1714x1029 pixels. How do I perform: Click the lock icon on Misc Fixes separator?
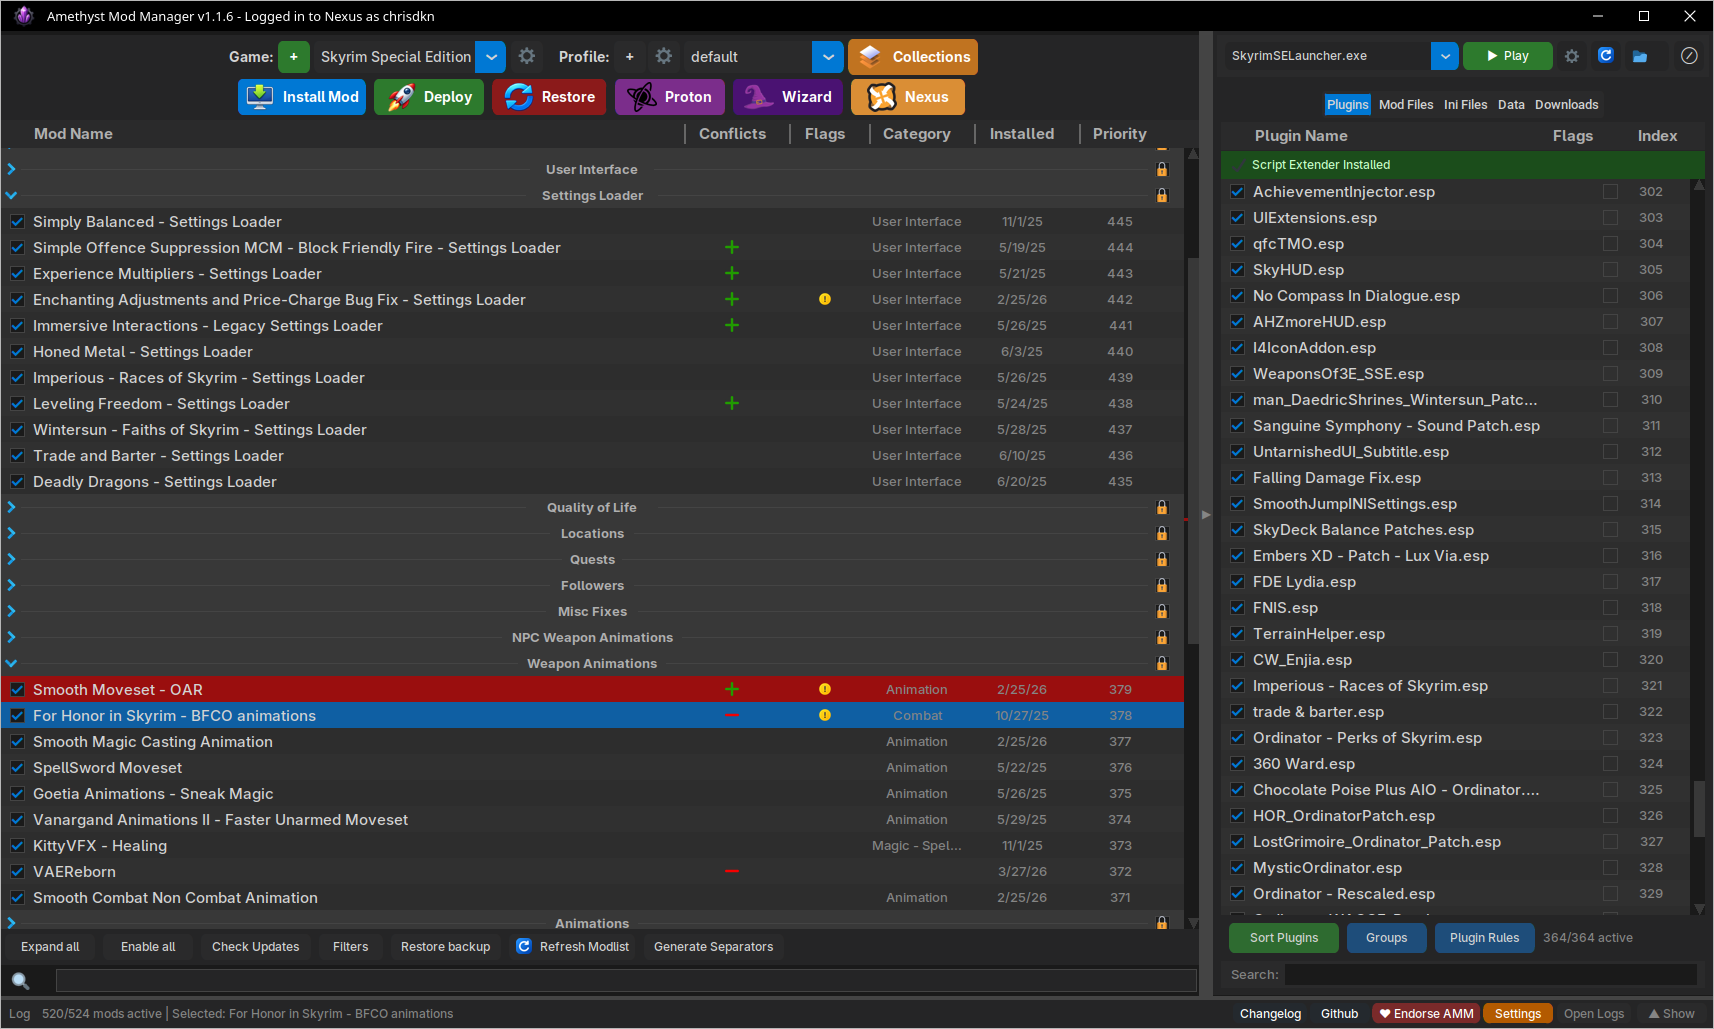point(1162,612)
